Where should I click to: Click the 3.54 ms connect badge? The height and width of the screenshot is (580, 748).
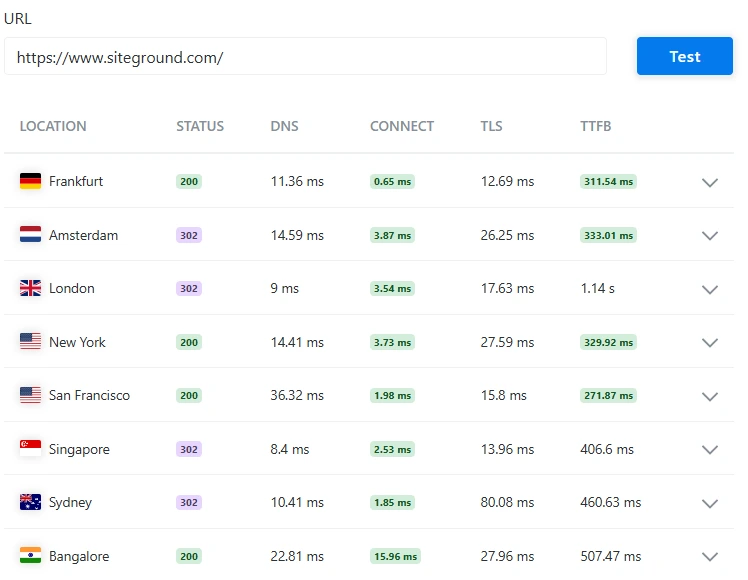click(392, 289)
